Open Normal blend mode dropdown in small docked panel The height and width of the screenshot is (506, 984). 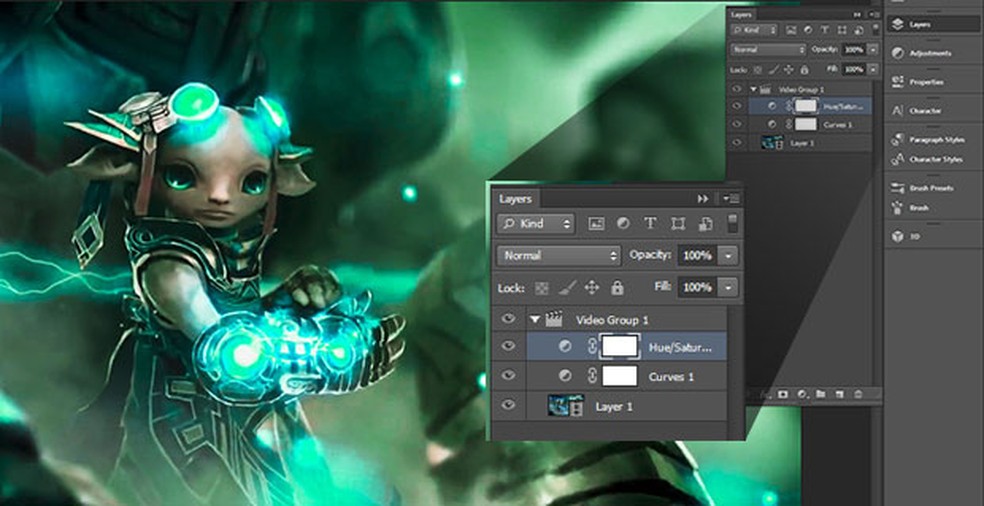coord(768,50)
